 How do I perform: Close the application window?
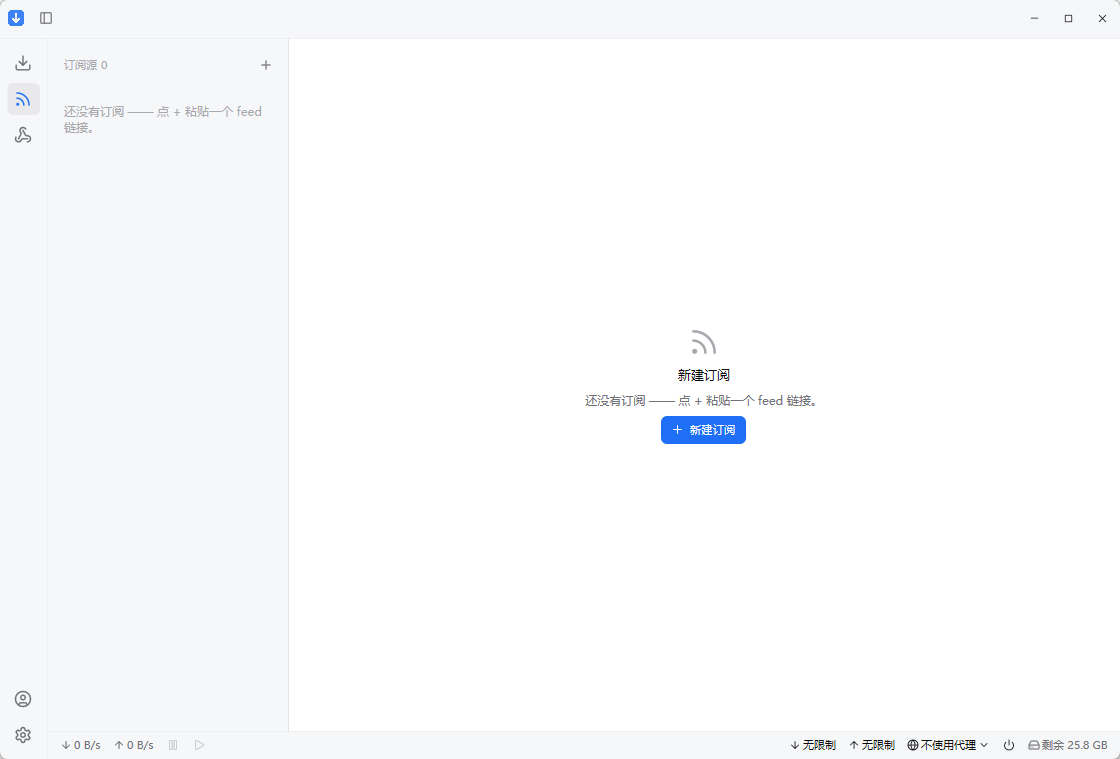pyautogui.click(x=1102, y=19)
